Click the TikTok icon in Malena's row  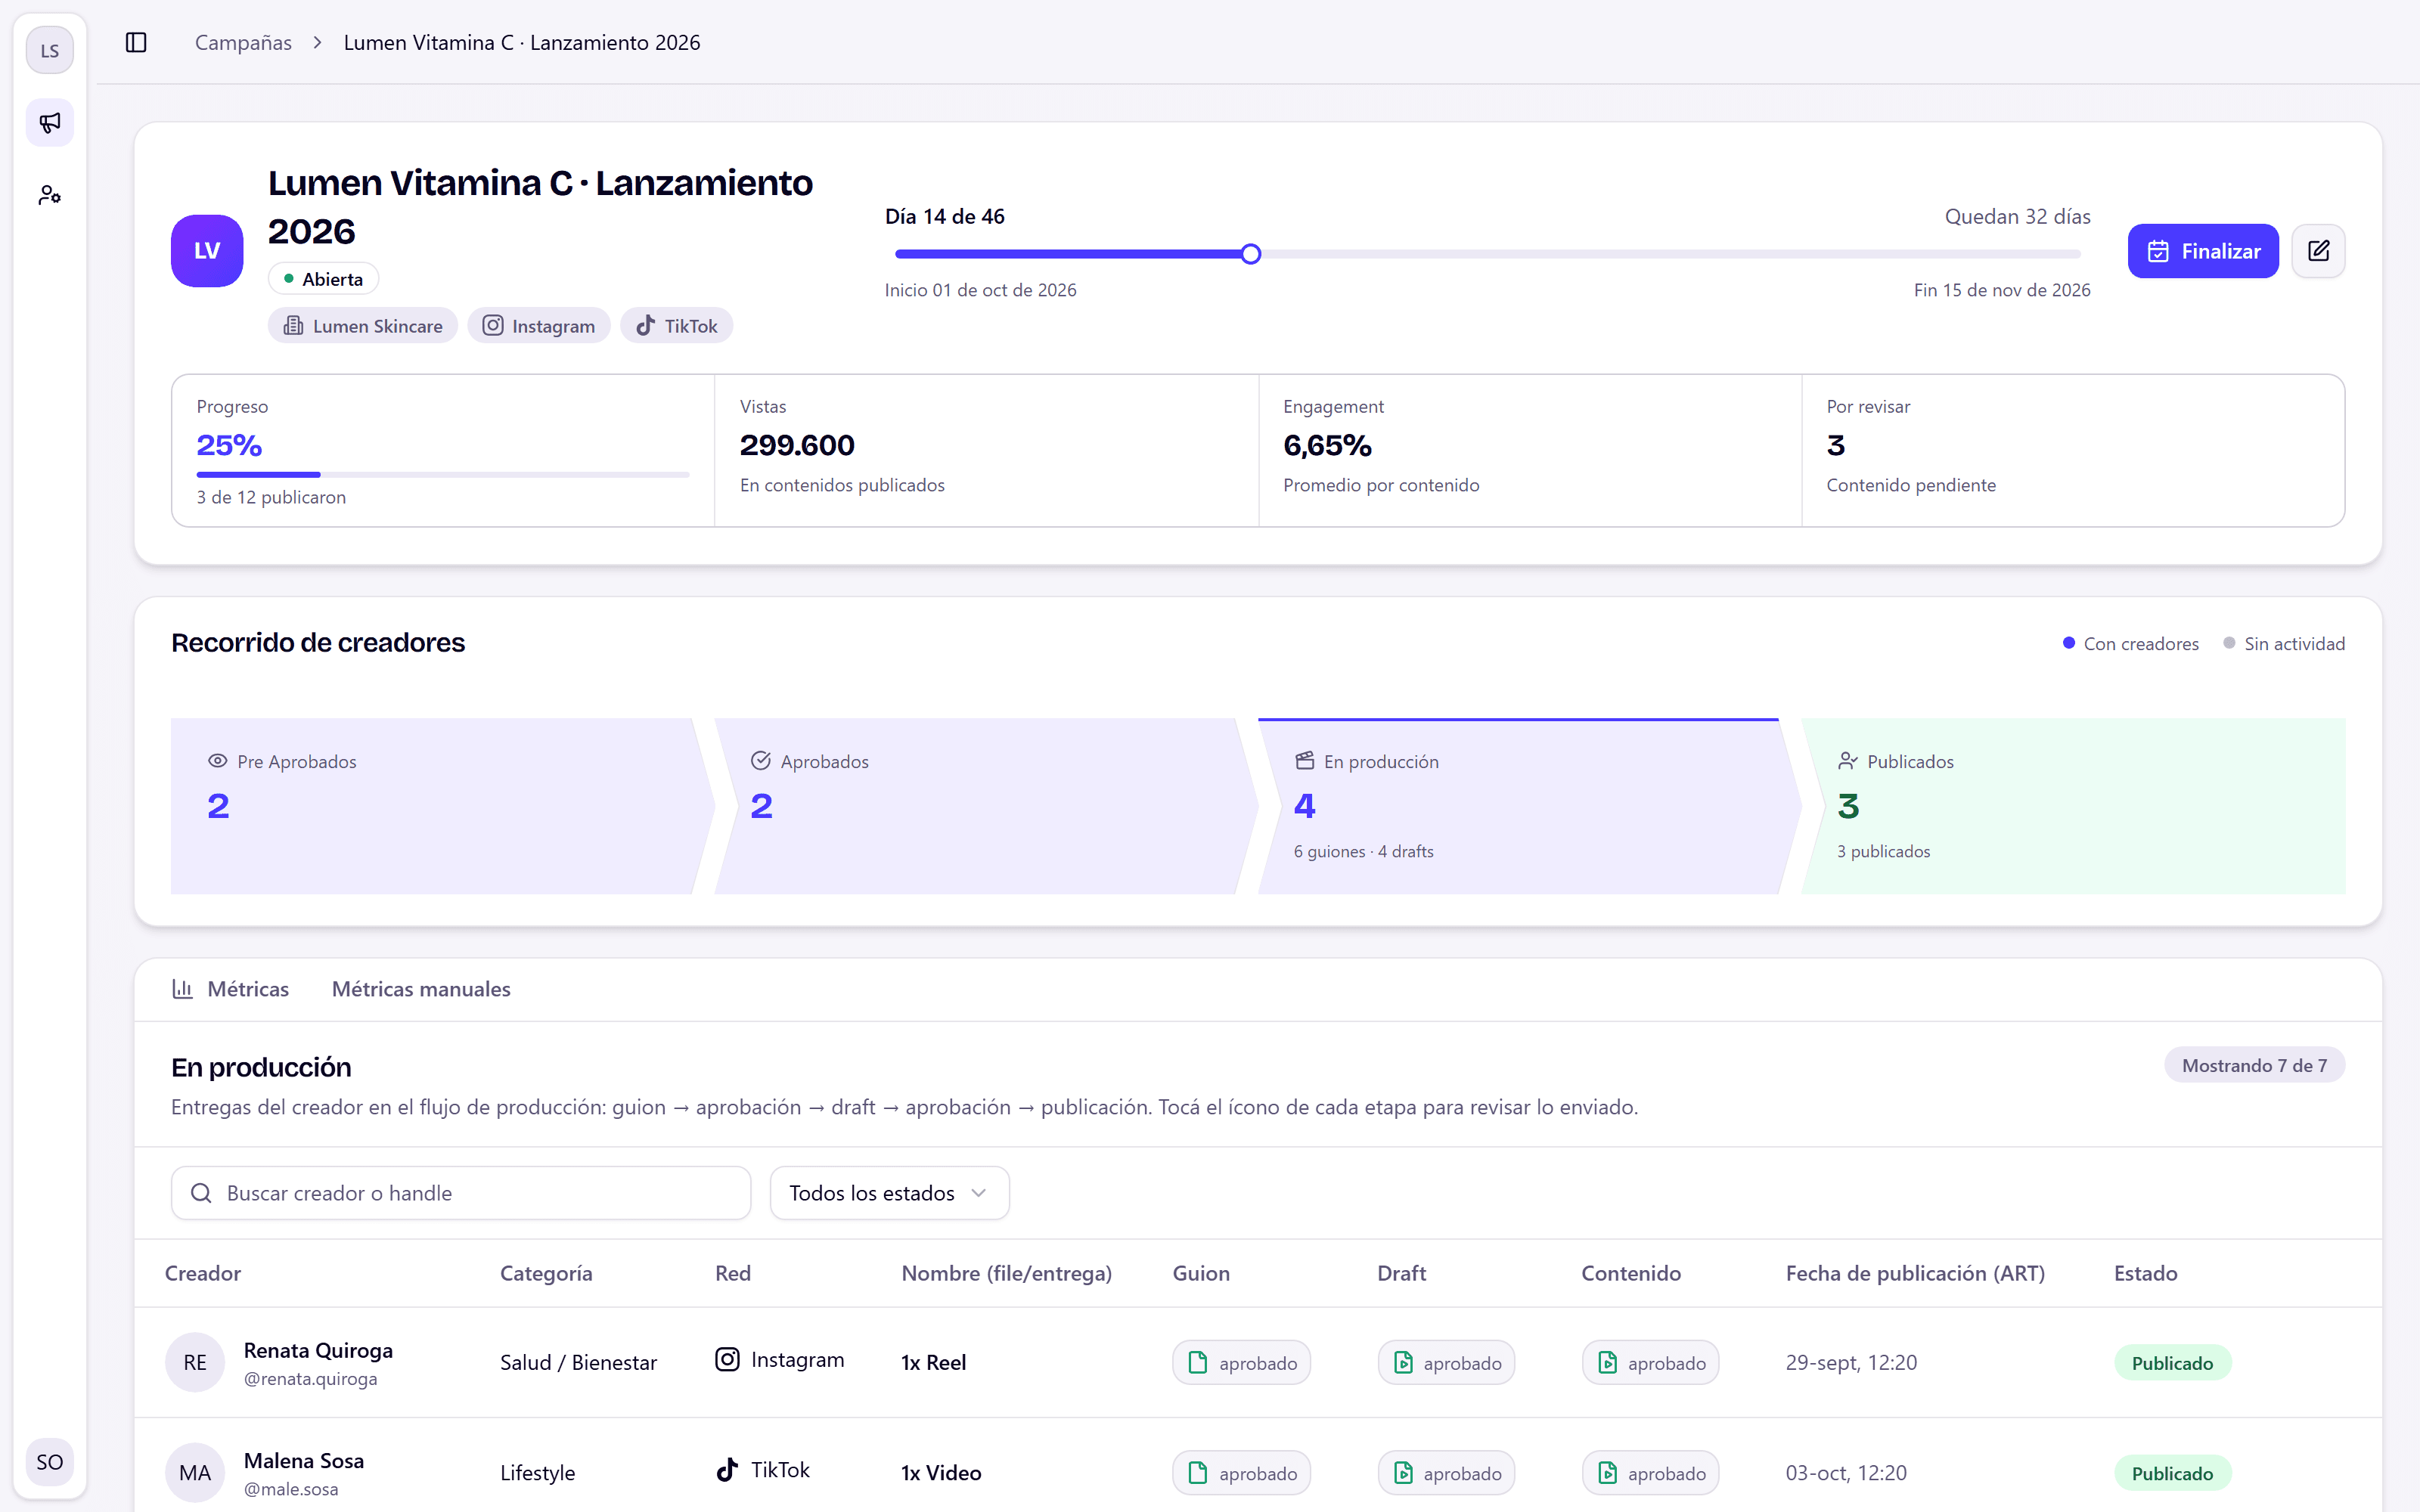(x=727, y=1470)
